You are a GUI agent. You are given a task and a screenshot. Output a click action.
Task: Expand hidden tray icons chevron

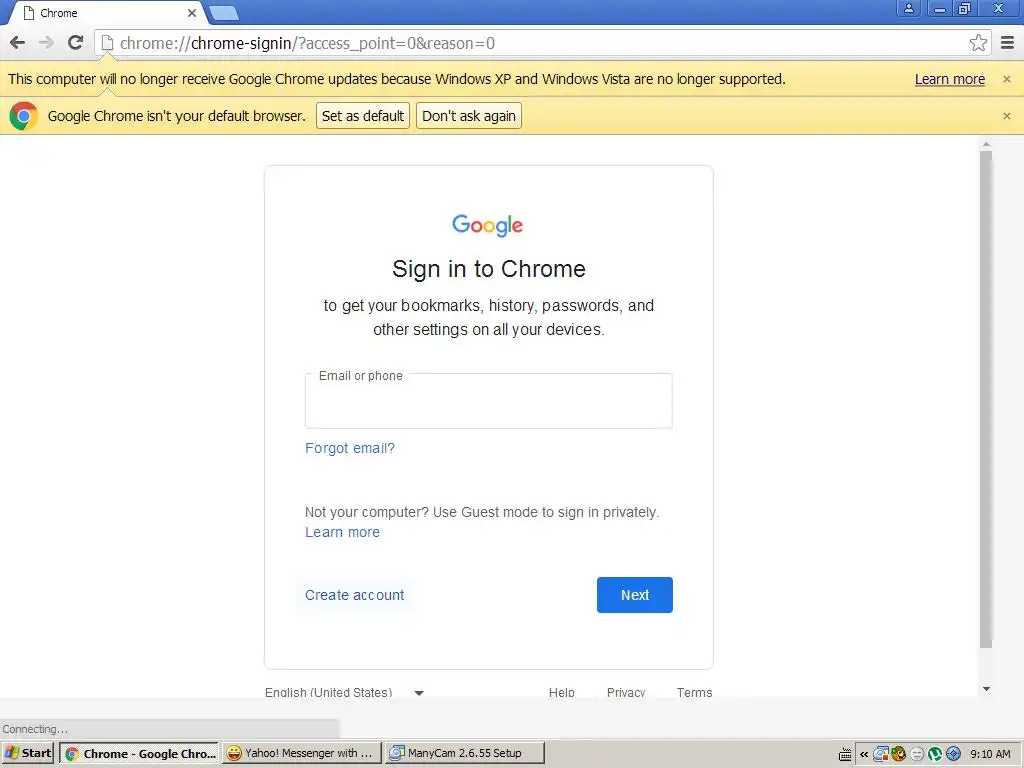864,754
